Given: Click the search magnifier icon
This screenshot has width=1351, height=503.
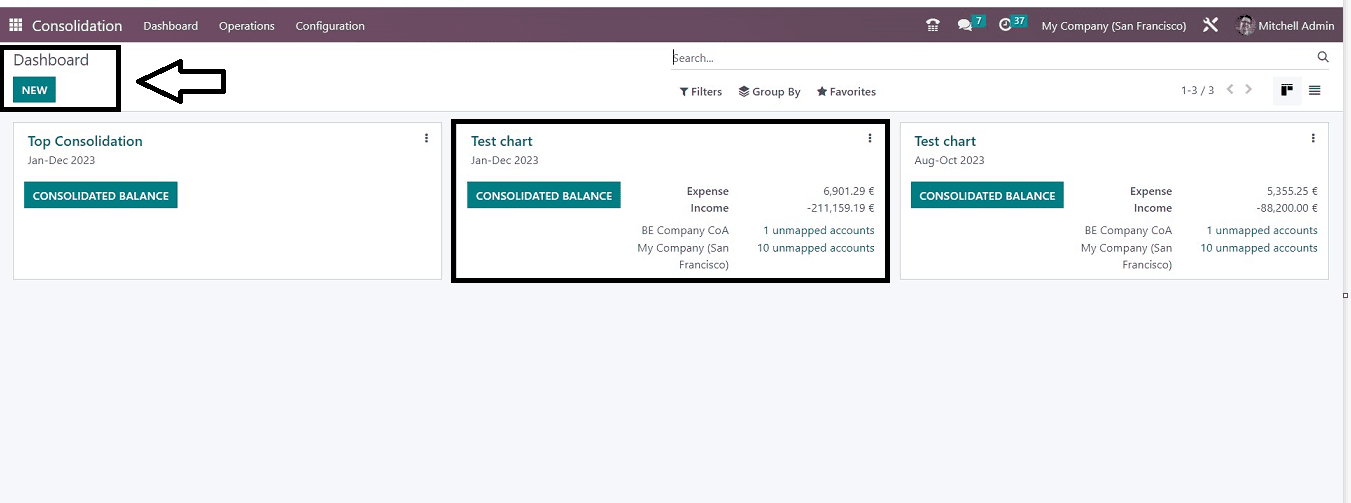Looking at the screenshot, I should [1323, 57].
